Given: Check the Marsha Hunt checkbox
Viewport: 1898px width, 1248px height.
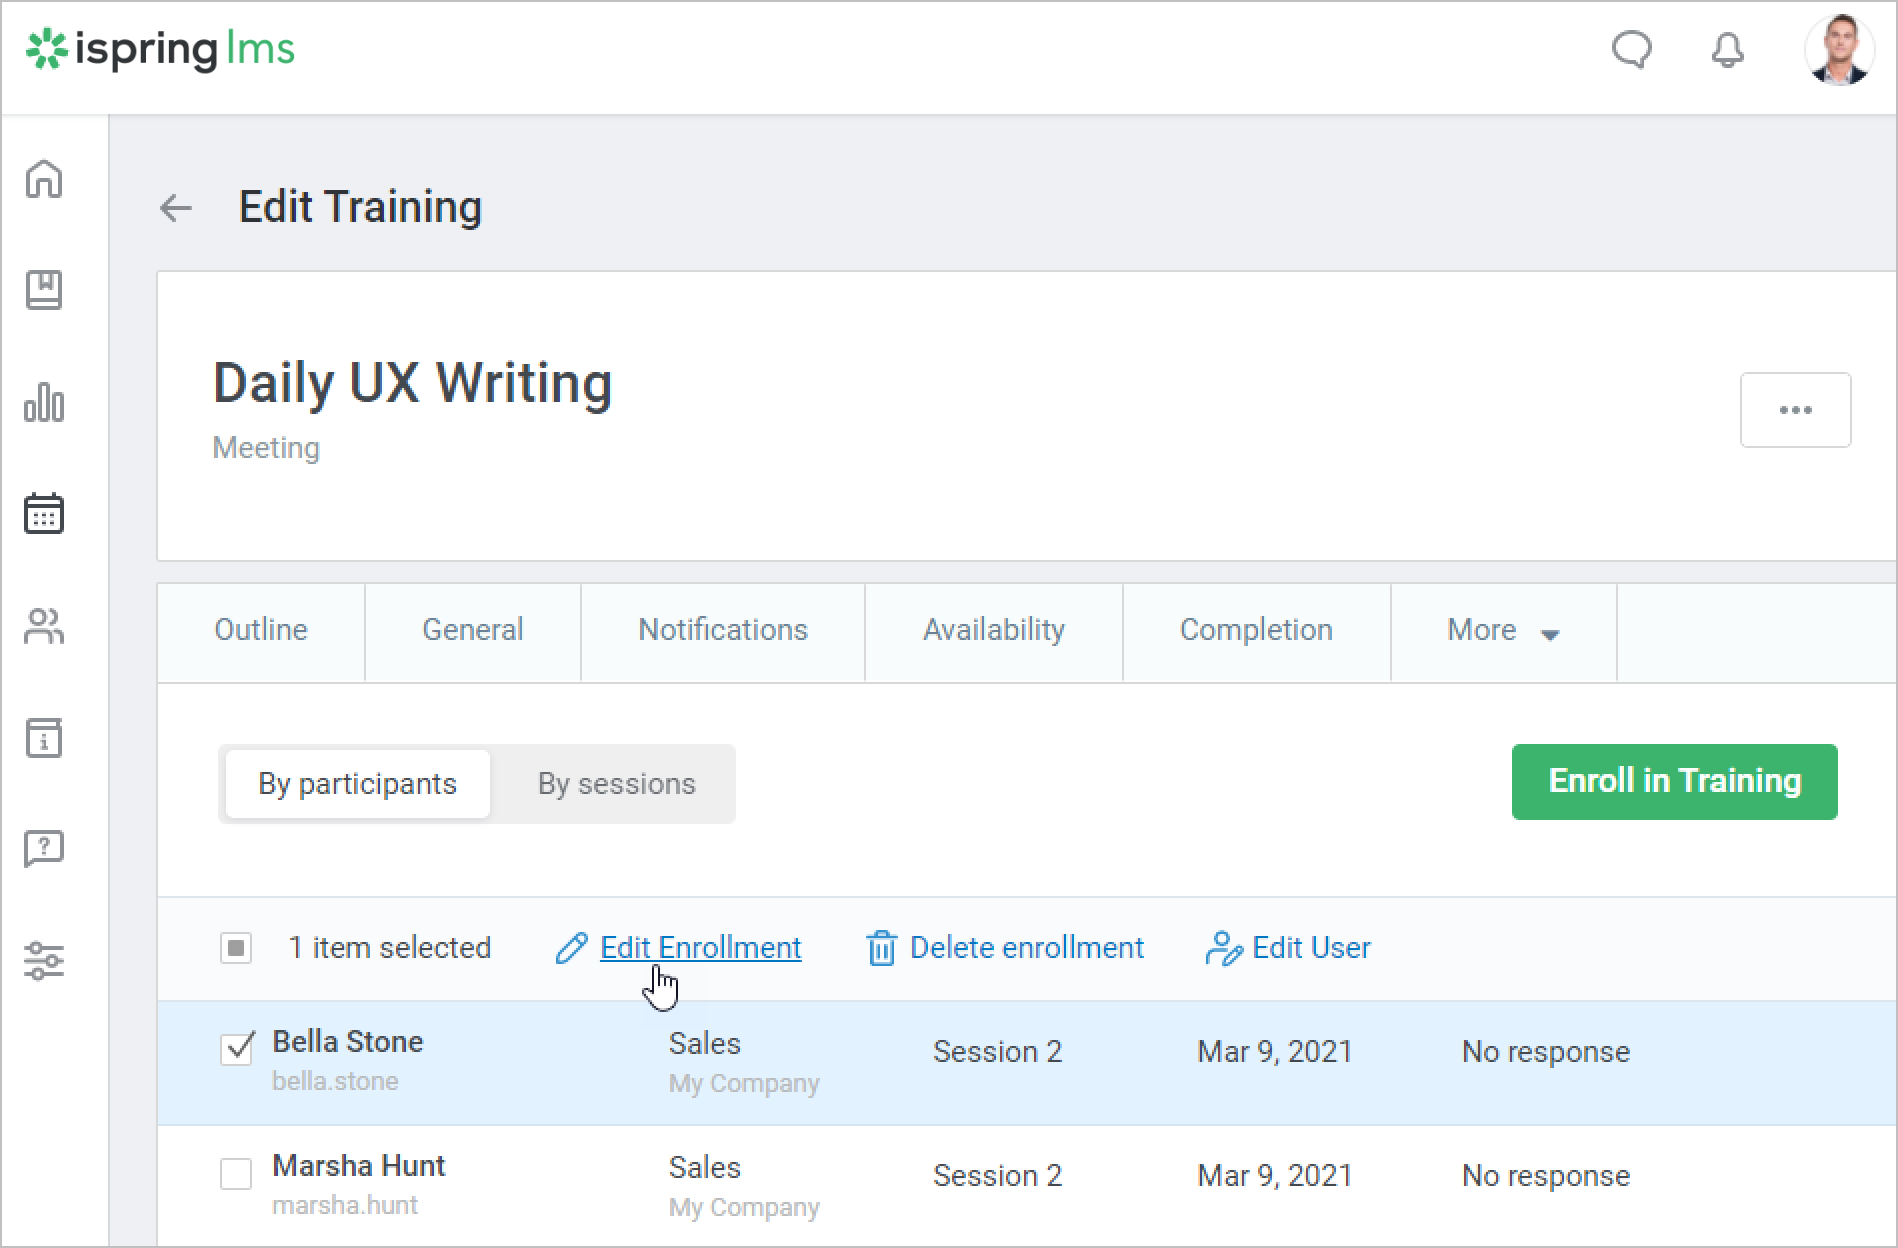Looking at the screenshot, I should [237, 1173].
